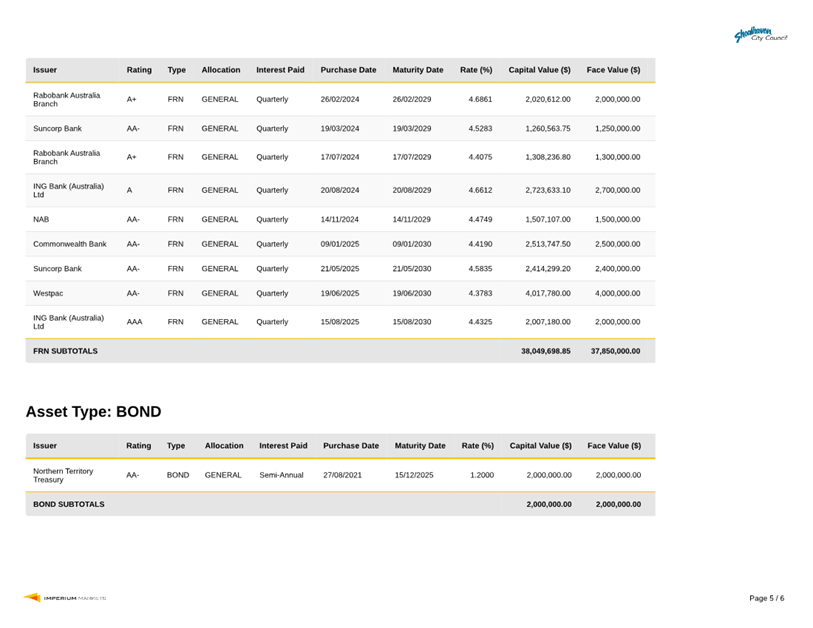The image size is (813, 628).
Task: Click the Commonwealth Bank issuer name
Action: point(69,244)
